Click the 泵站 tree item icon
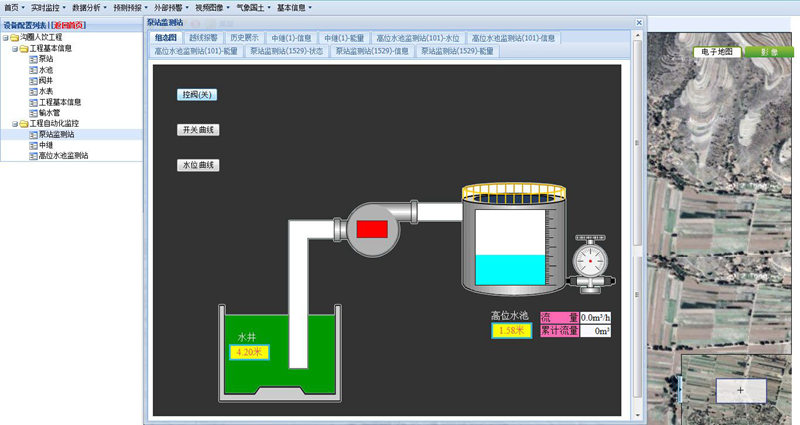Viewport: 800px width, 425px height. click(33, 59)
